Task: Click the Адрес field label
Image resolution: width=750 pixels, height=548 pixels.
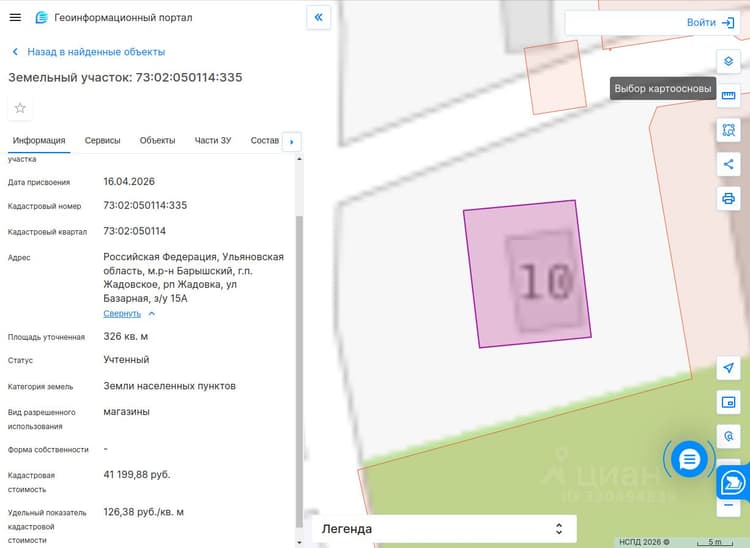Action: [19, 258]
